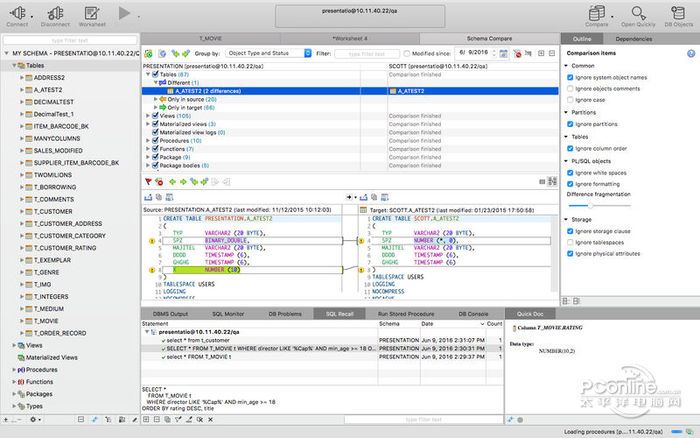Toggle Ignore white spaces checkbox

pos(570,173)
